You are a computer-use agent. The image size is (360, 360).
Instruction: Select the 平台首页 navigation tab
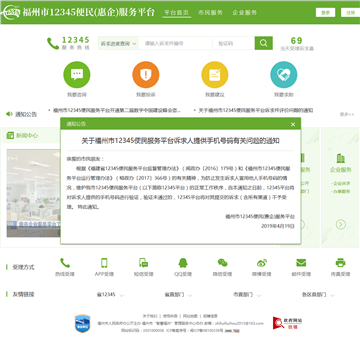pos(177,13)
